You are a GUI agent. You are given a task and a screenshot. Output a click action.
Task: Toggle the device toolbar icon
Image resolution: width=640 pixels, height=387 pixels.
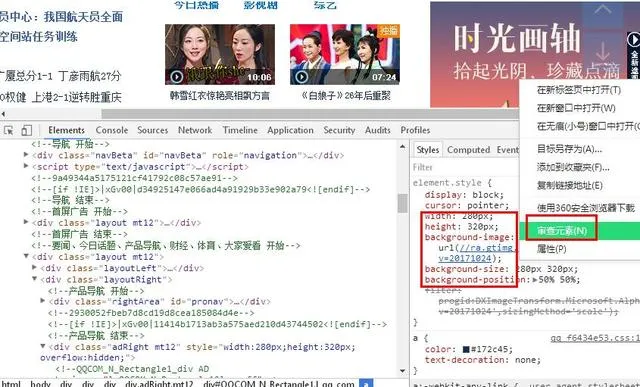click(27, 130)
